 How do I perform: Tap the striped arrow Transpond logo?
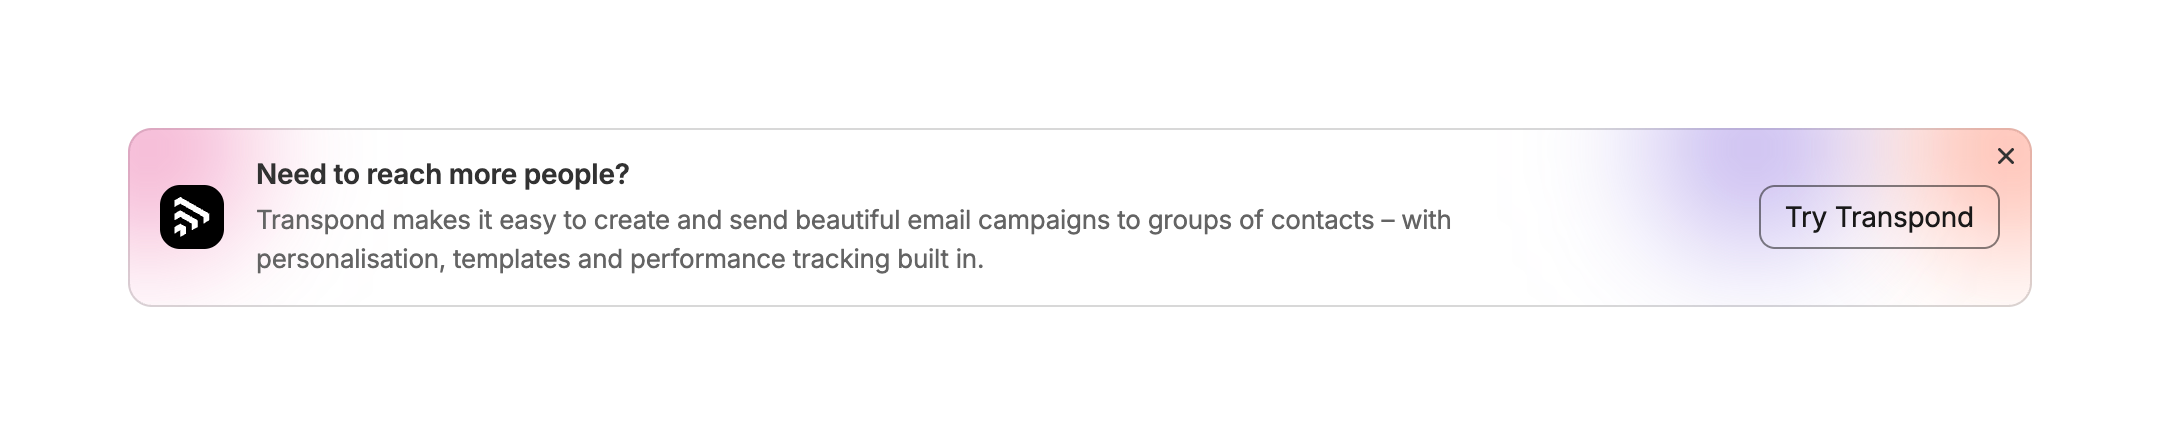pyautogui.click(x=191, y=217)
